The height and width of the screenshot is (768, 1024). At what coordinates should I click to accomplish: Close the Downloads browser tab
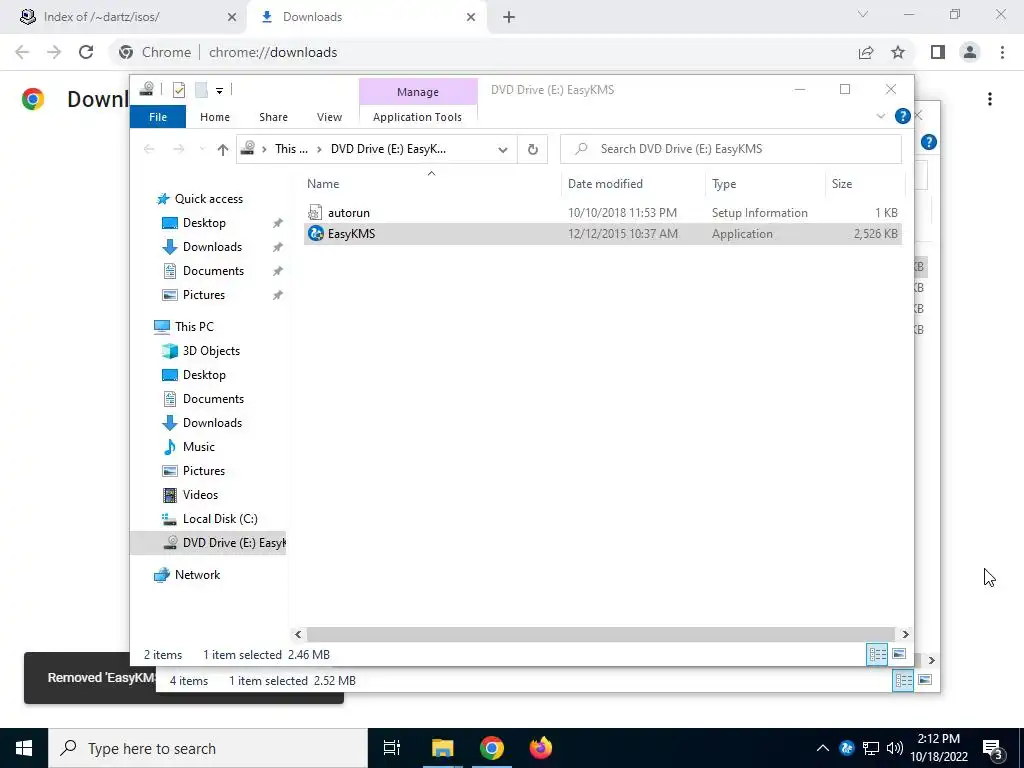(x=471, y=17)
